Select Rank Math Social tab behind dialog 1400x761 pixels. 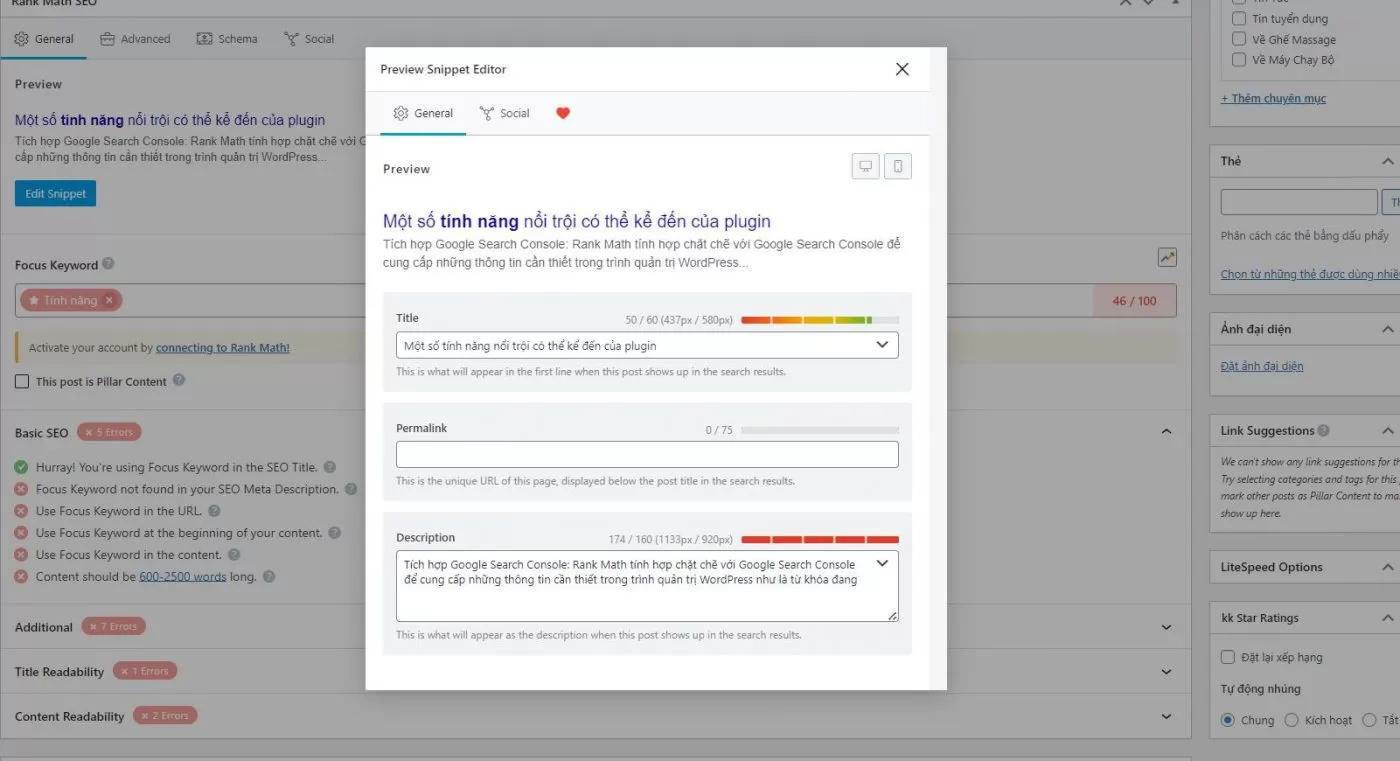point(309,39)
